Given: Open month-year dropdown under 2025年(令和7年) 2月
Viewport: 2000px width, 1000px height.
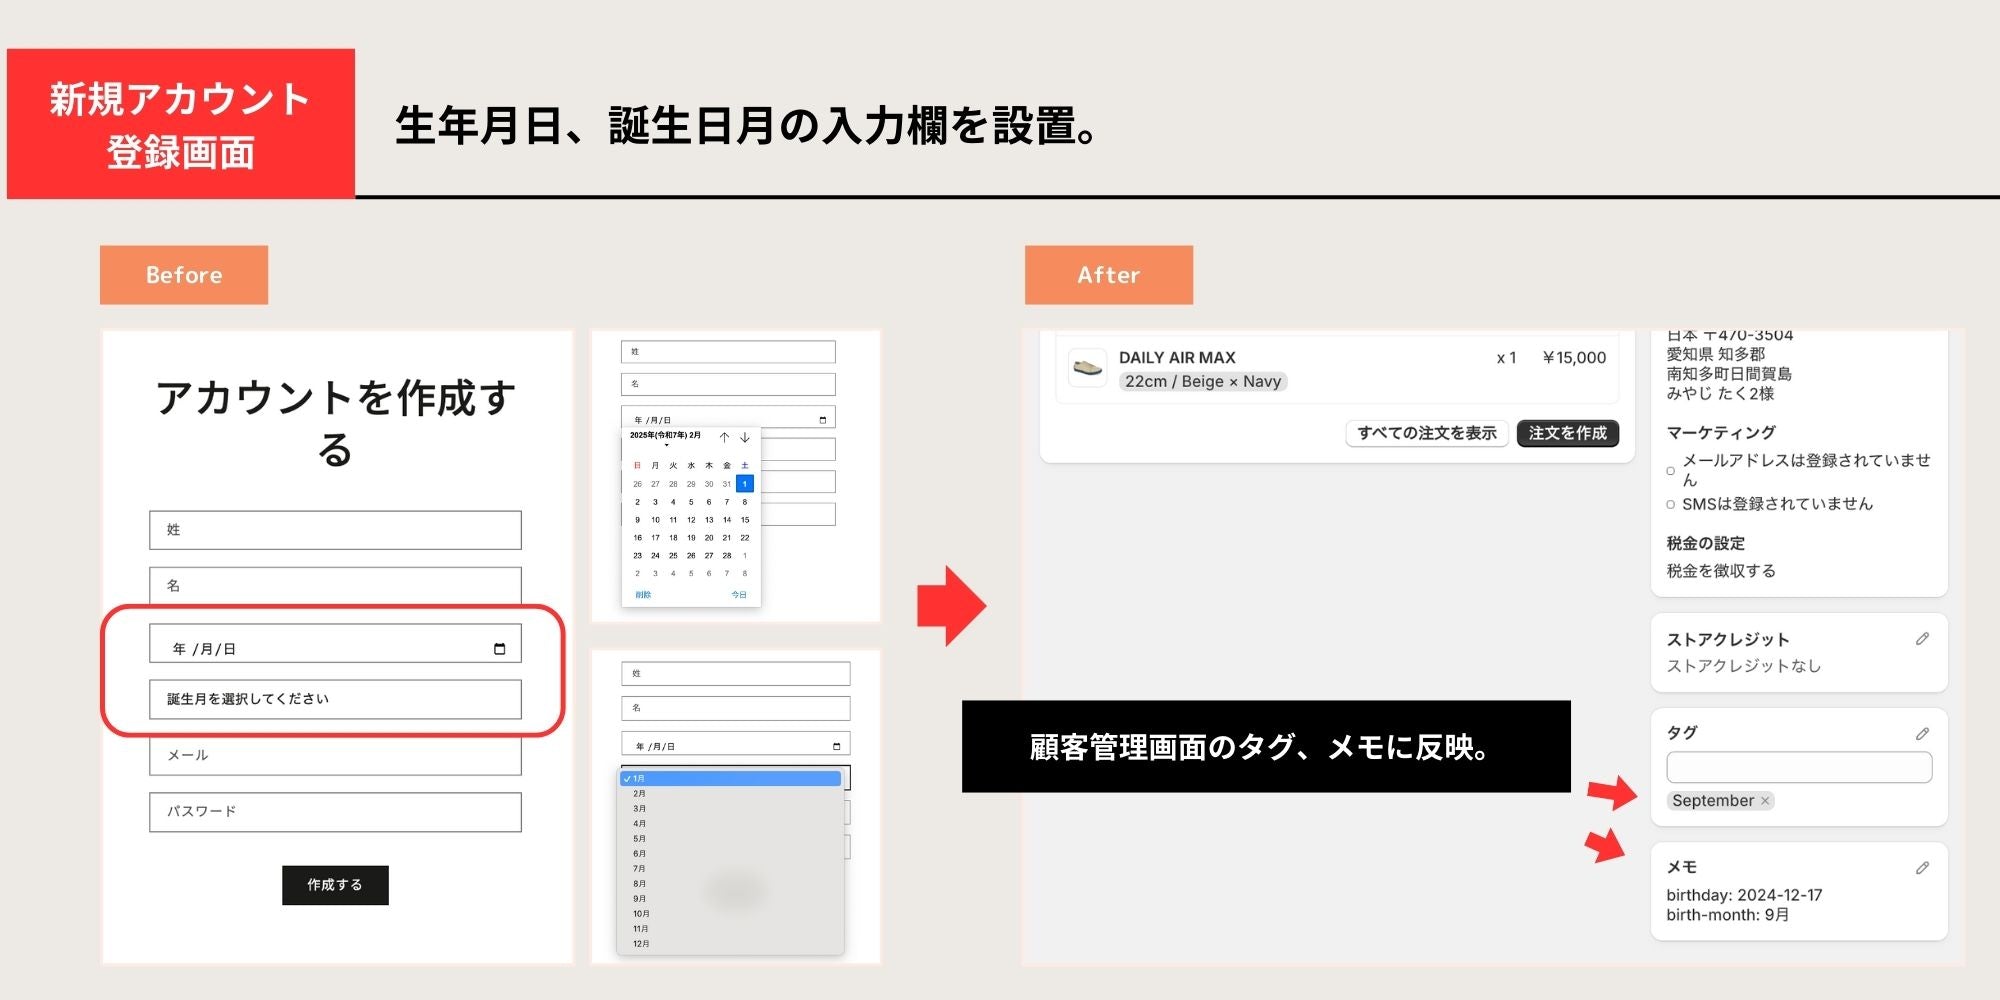Looking at the screenshot, I should [x=666, y=446].
